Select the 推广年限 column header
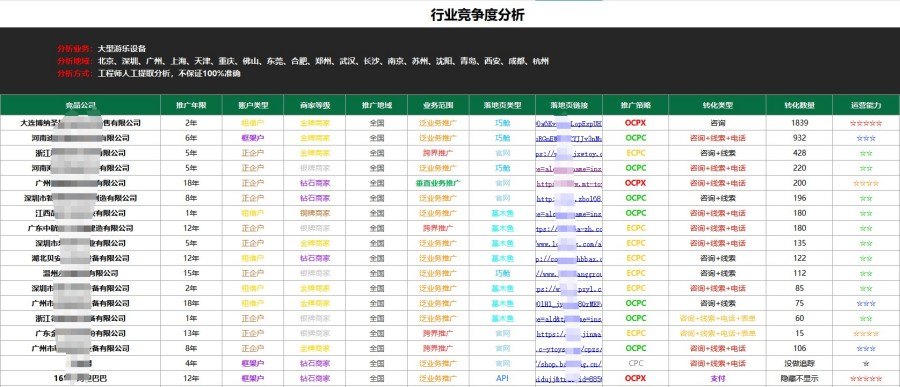The image size is (900, 387). pos(191,106)
